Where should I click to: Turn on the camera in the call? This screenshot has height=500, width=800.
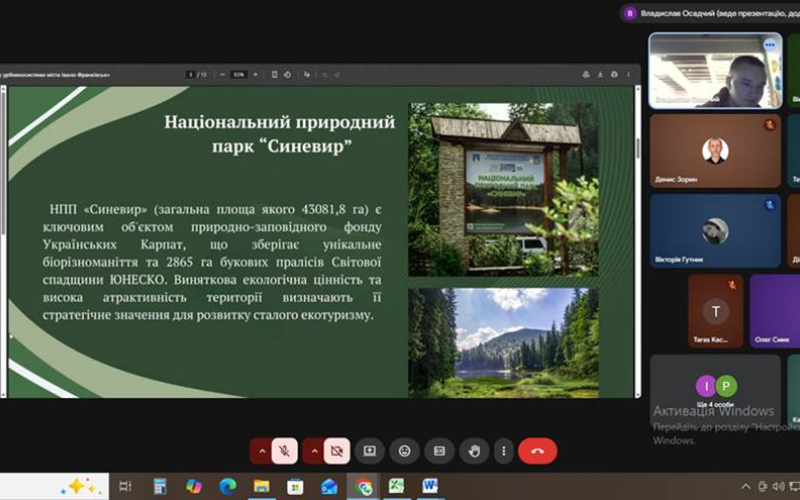tap(337, 451)
